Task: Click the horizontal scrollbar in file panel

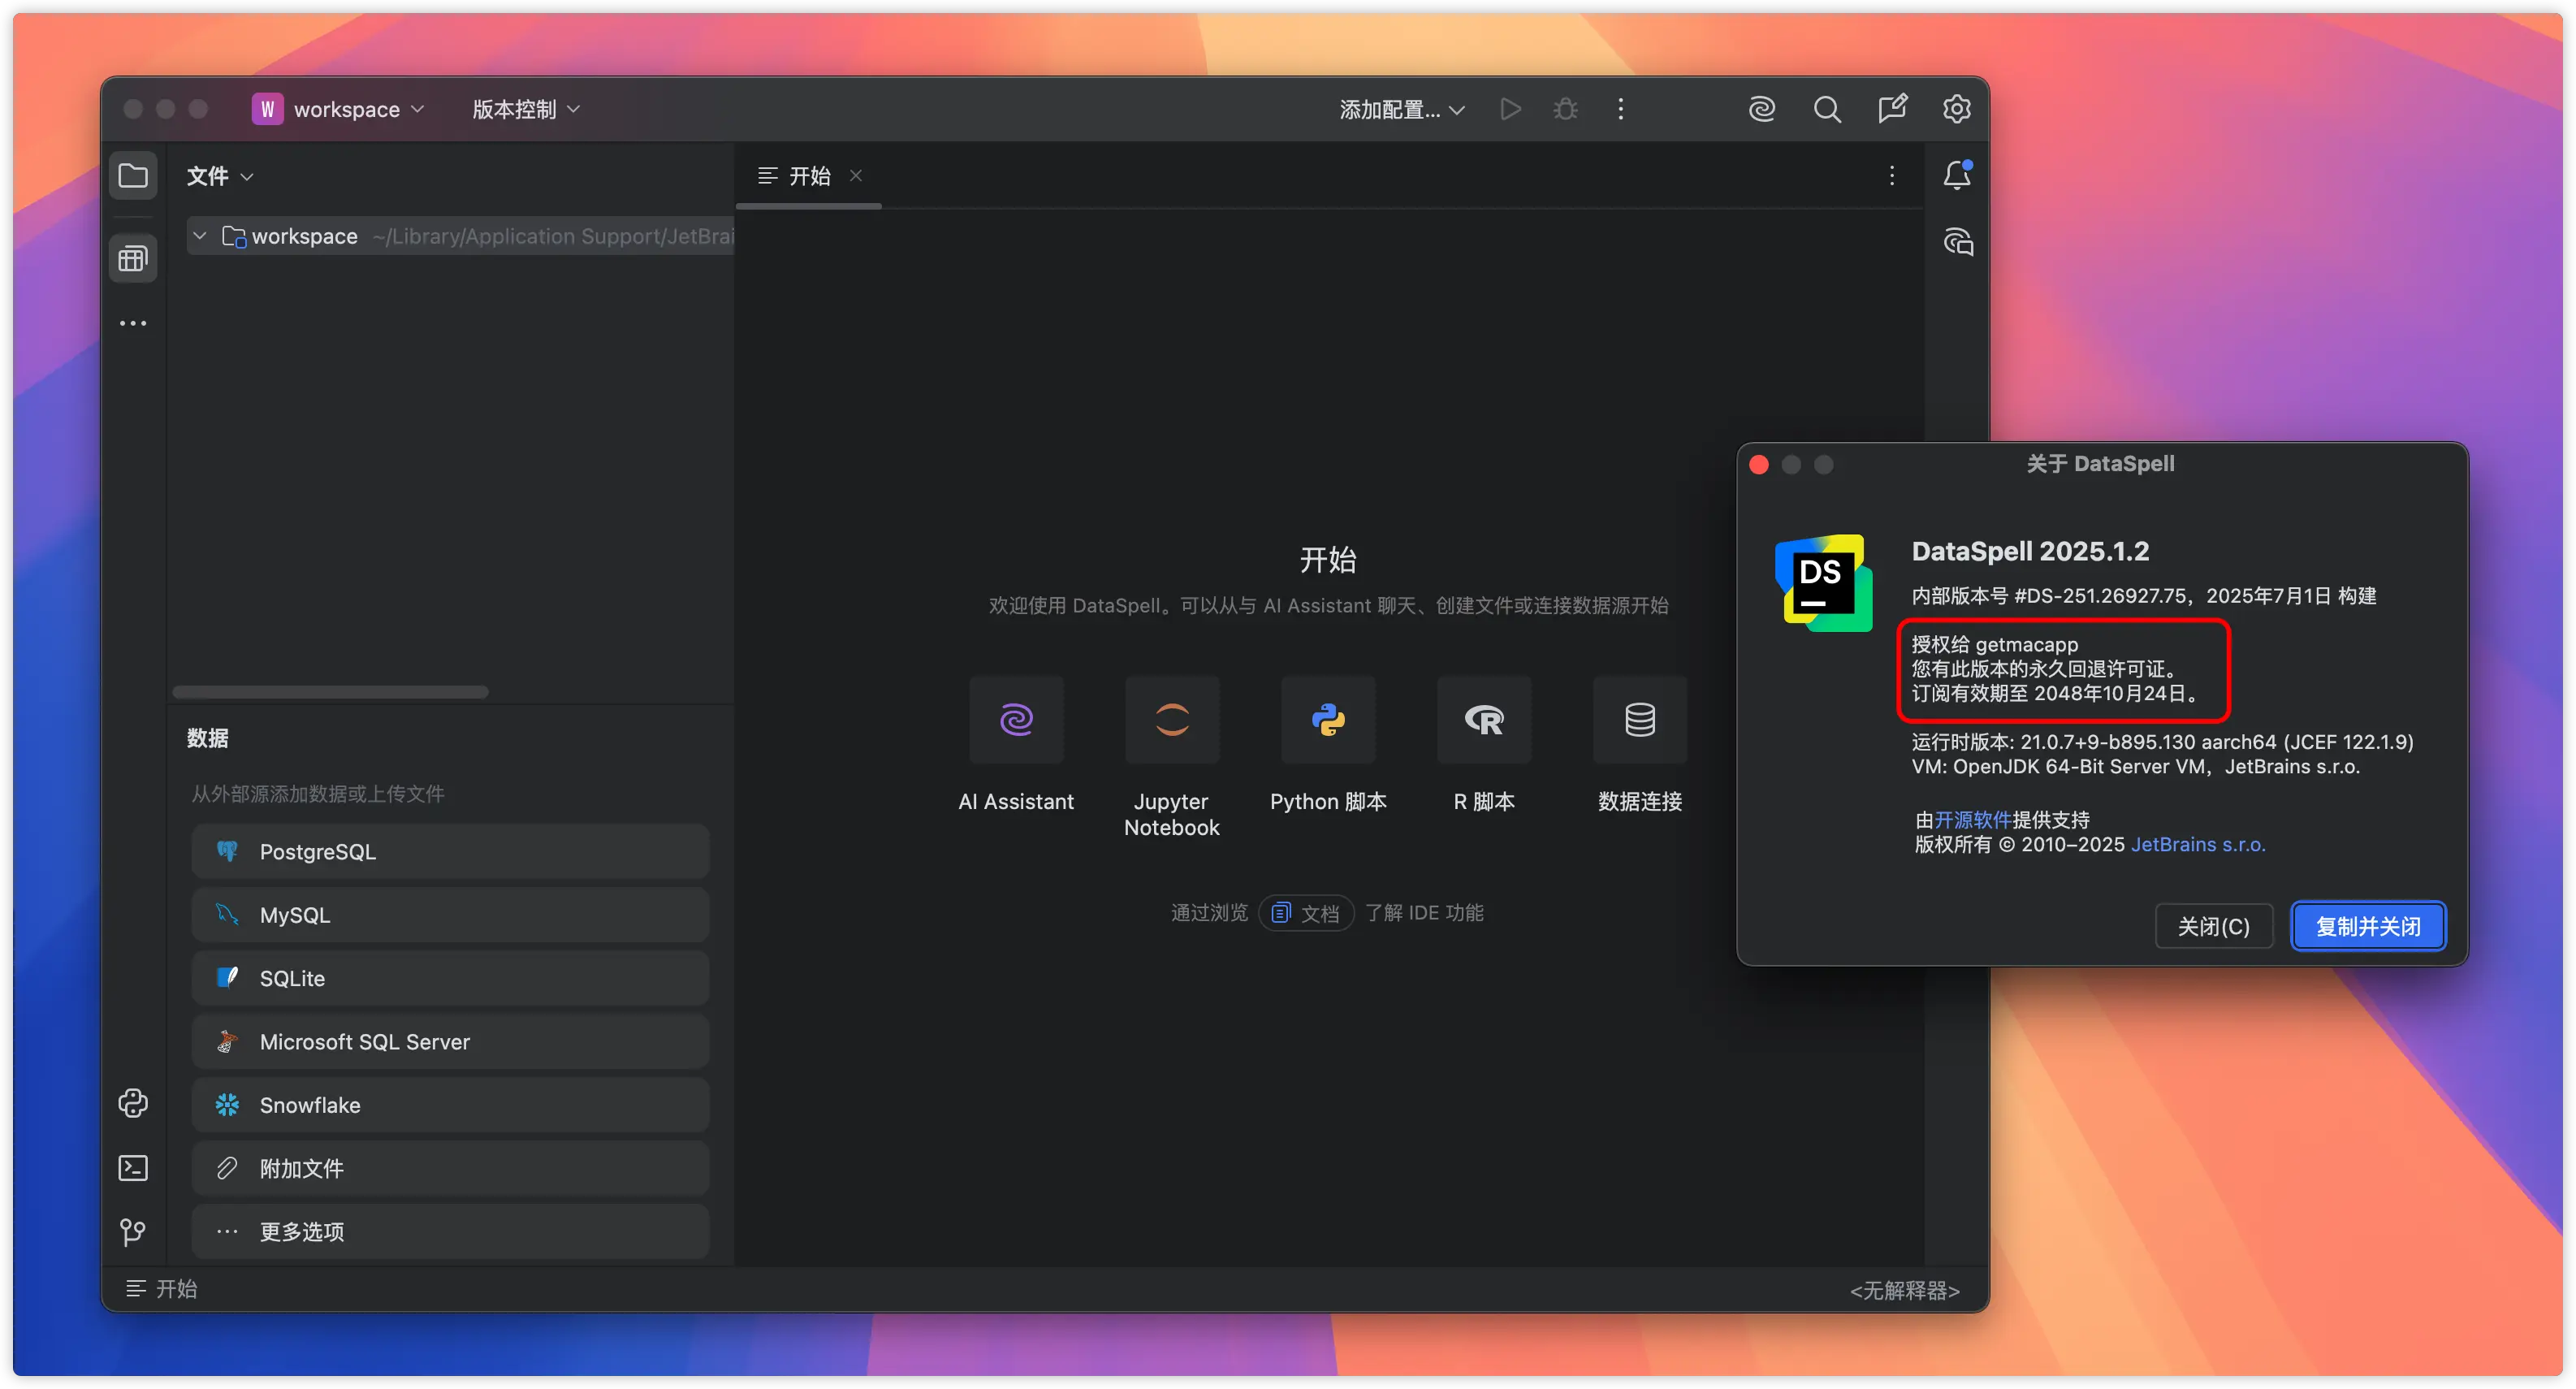Action: 330,692
